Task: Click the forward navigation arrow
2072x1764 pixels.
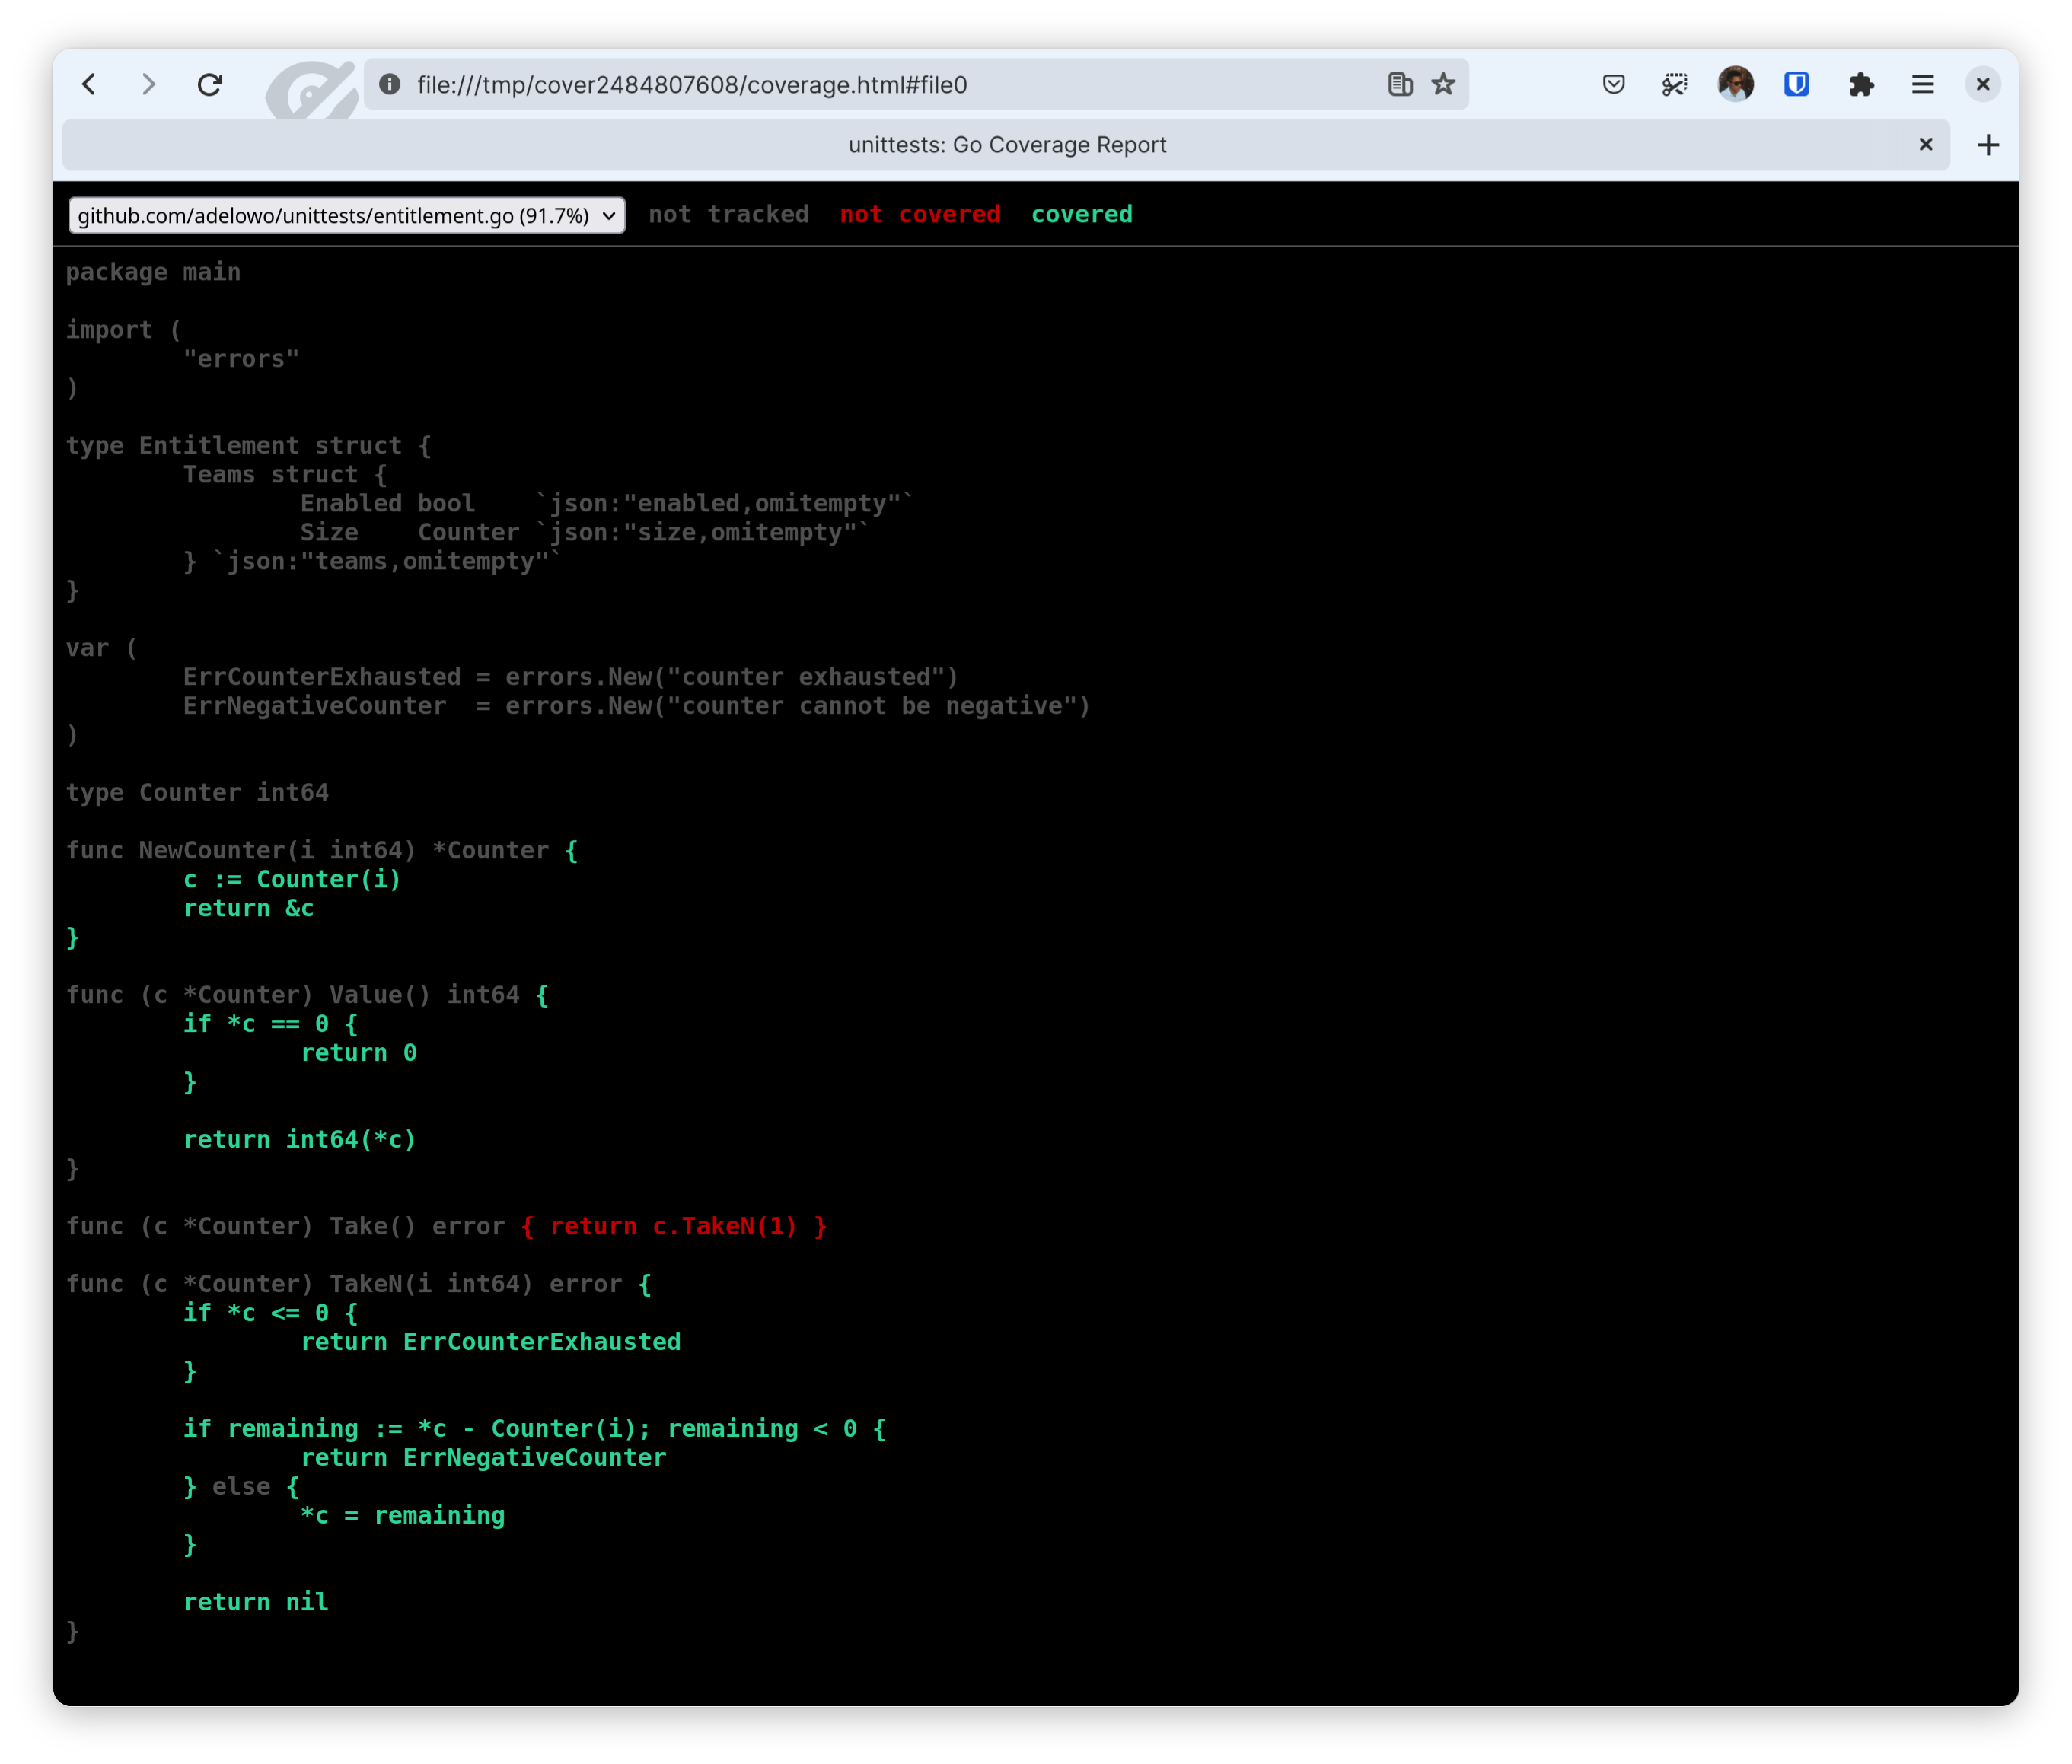Action: point(149,84)
